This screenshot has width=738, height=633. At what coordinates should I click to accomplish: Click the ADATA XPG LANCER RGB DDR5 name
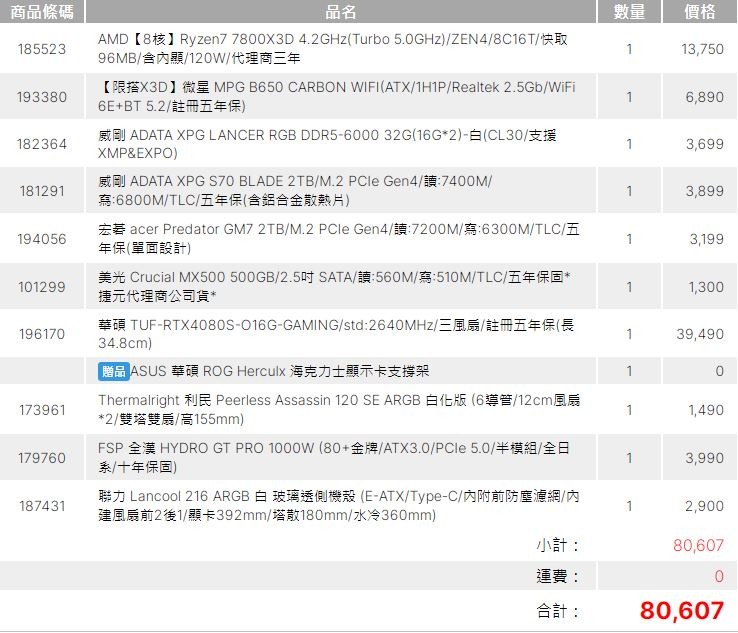tap(327, 144)
